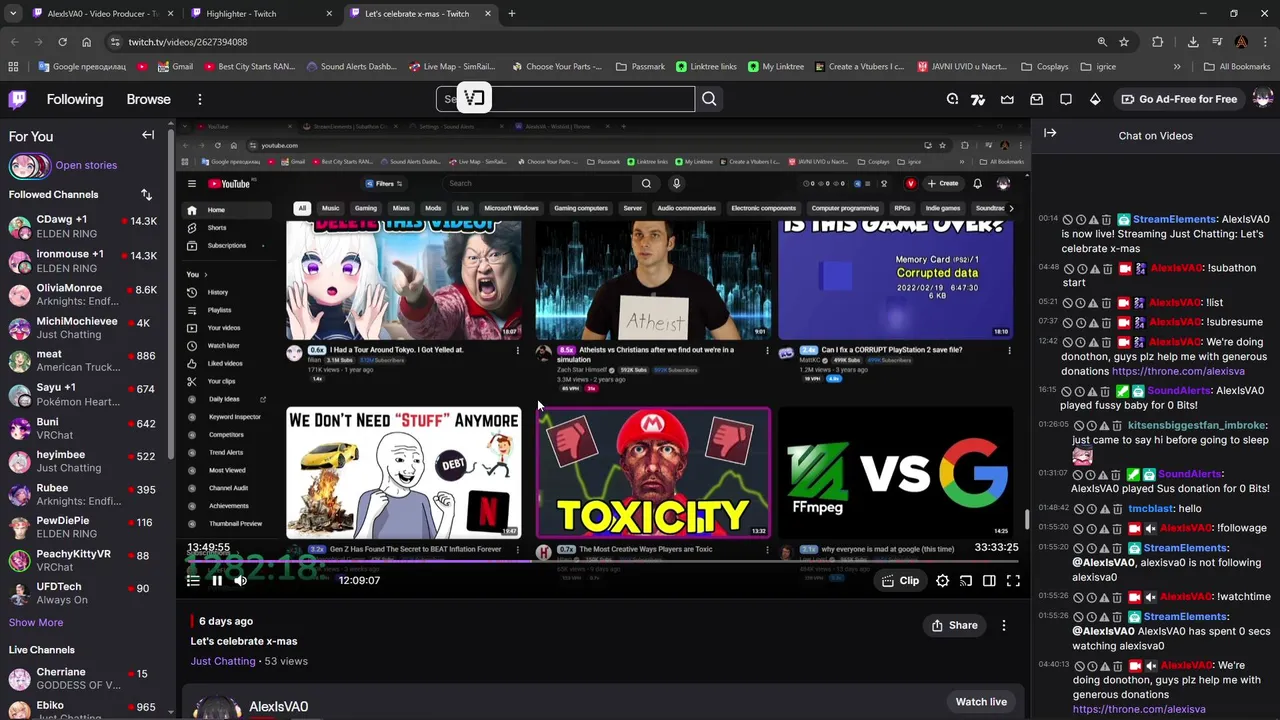Seek the video using the progress bar
Screen dimensions: 1280x720
pos(602,561)
